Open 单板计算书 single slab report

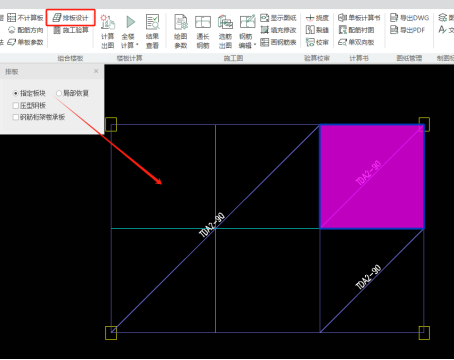click(359, 18)
